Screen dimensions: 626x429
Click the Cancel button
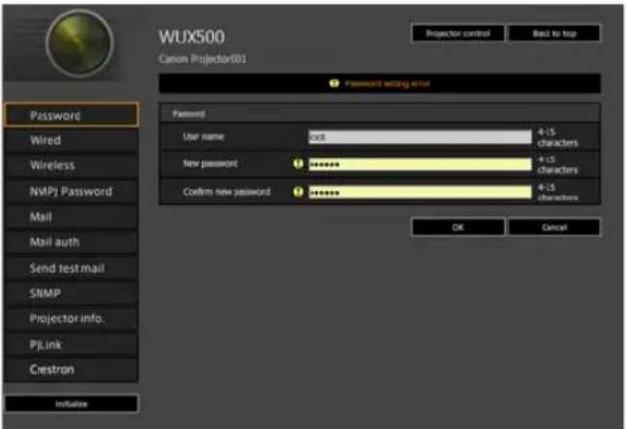point(554,227)
